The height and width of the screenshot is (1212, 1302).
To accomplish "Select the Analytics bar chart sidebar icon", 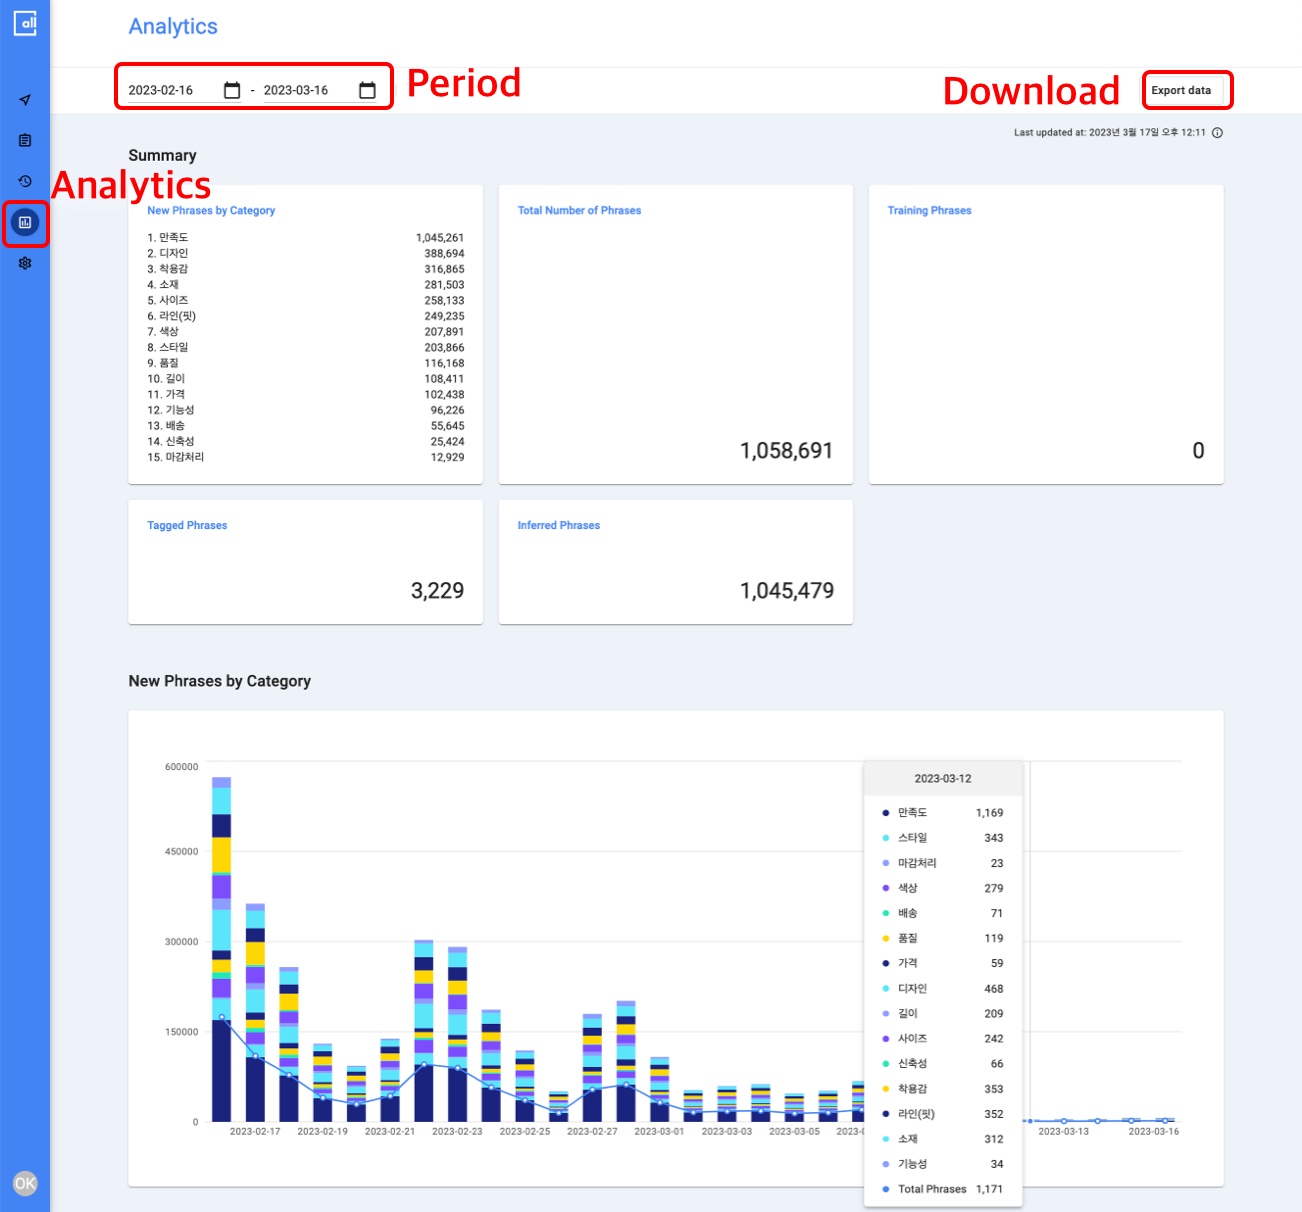I will pos(25,223).
